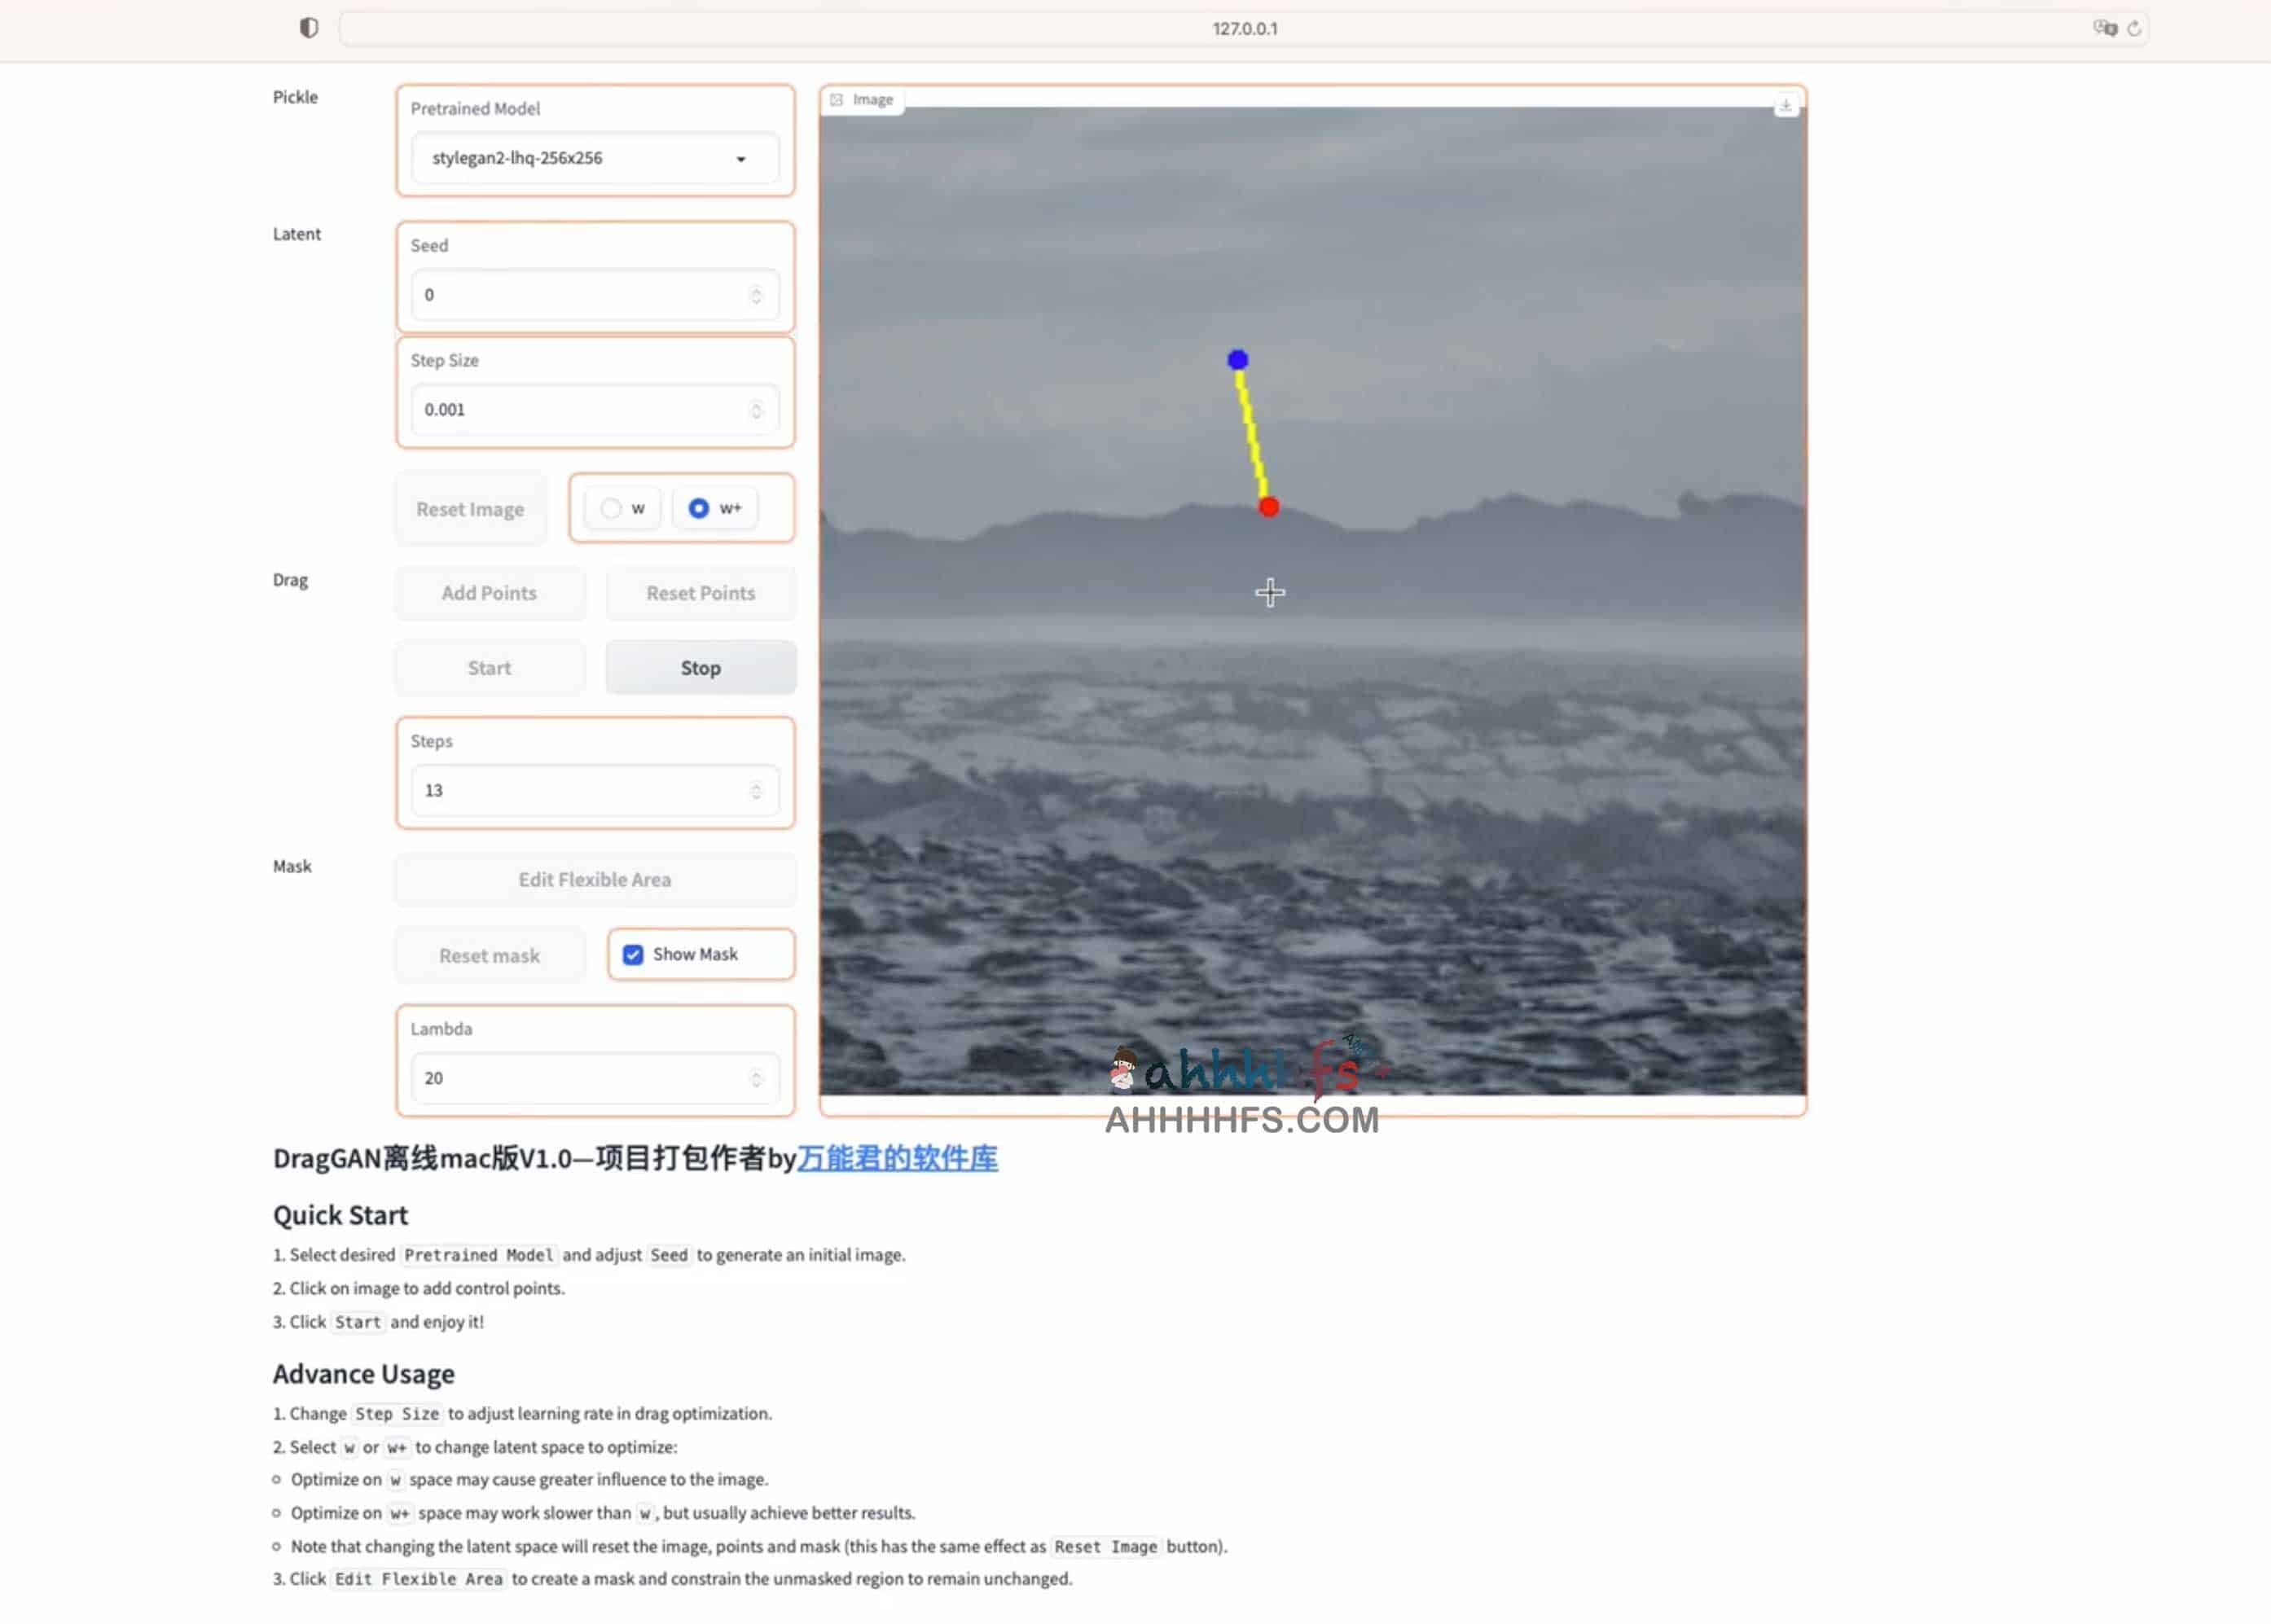Click the Start drag operation button
Screen dimensions: 2271x1624
(489, 666)
